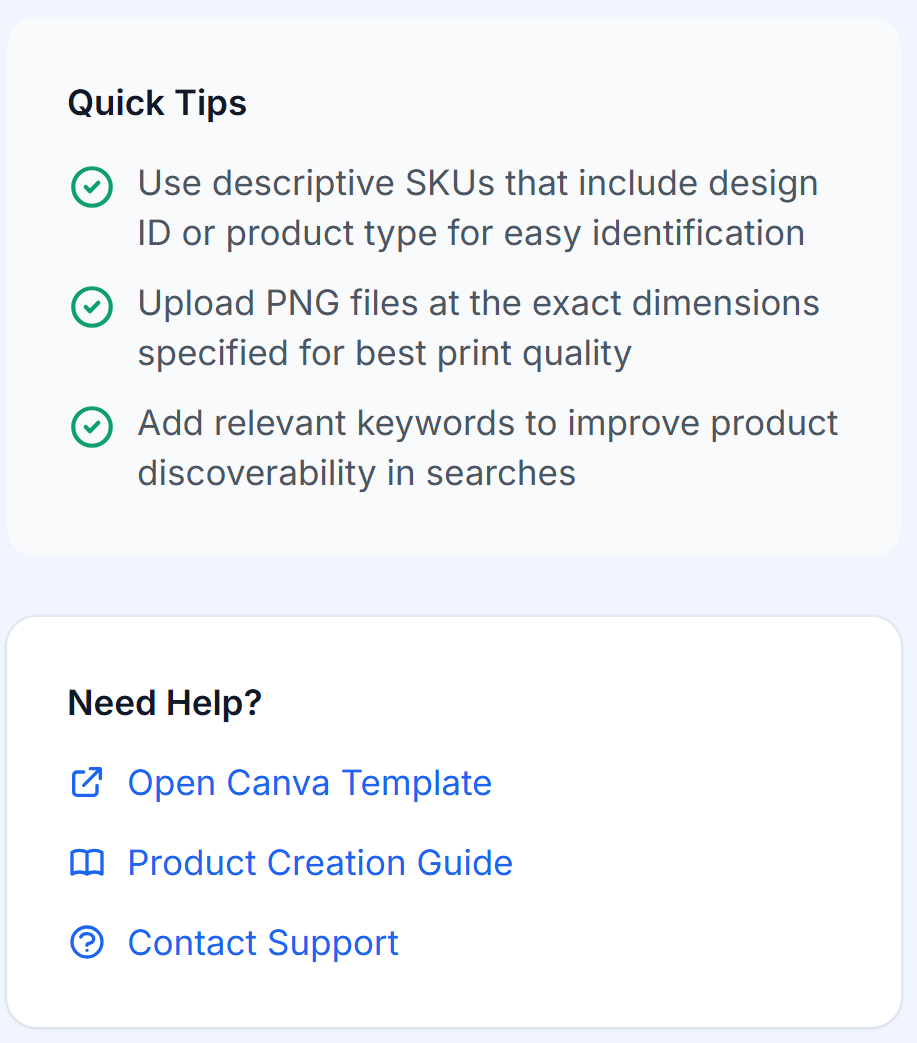This screenshot has height=1043, width=917.
Task: Click the 'specified for best print quality' line
Action: click(x=384, y=353)
